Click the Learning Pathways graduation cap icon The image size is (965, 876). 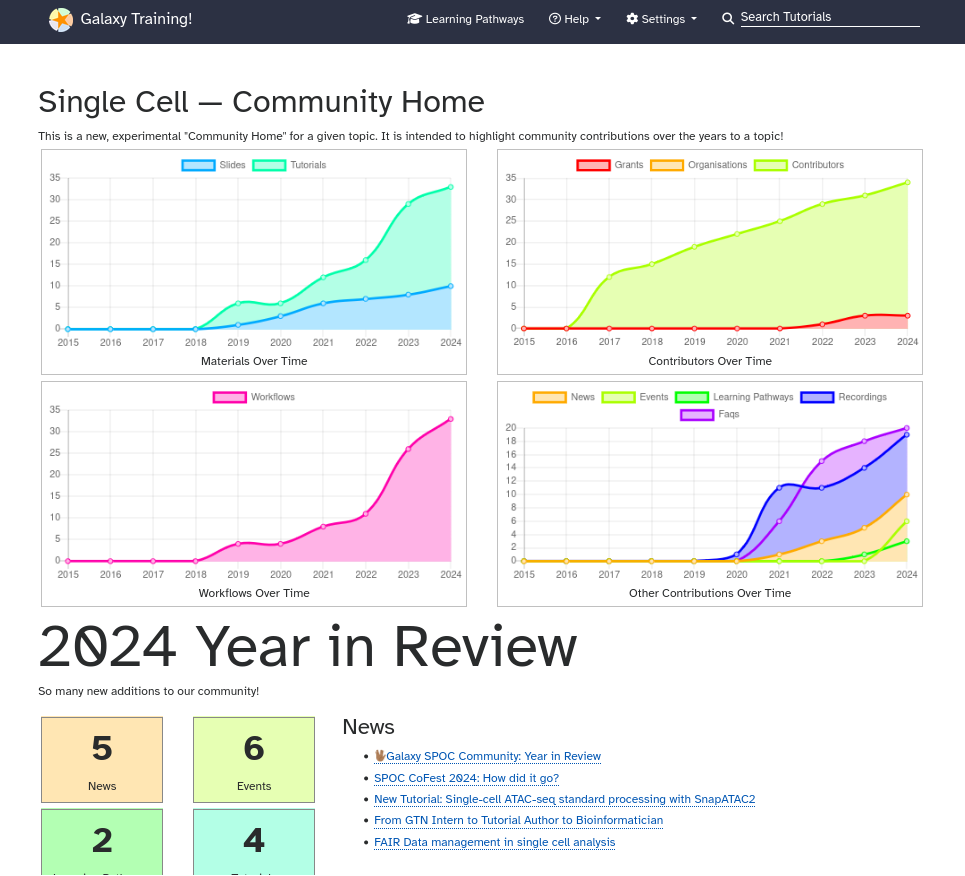(414, 19)
